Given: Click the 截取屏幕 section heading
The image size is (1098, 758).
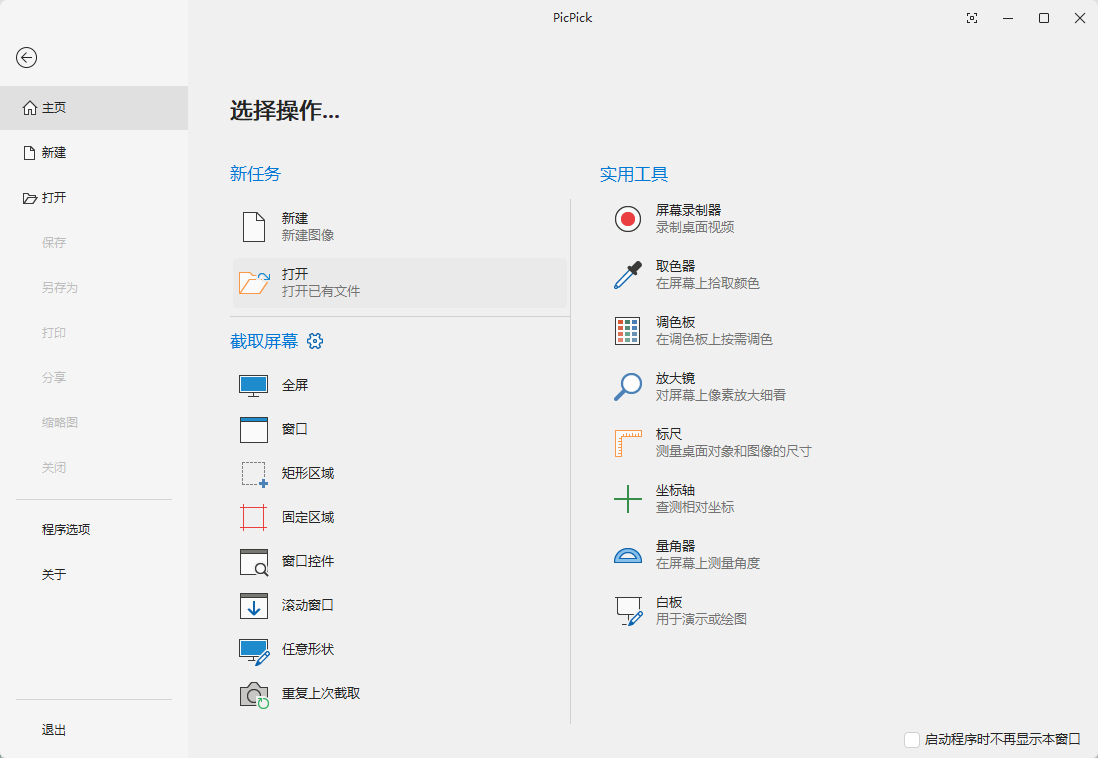Looking at the screenshot, I should pyautogui.click(x=264, y=341).
